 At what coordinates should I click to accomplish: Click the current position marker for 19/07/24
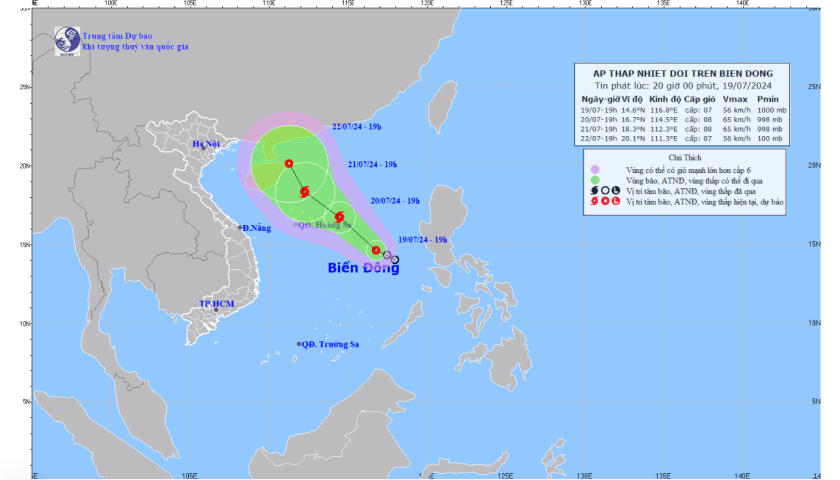tap(376, 250)
